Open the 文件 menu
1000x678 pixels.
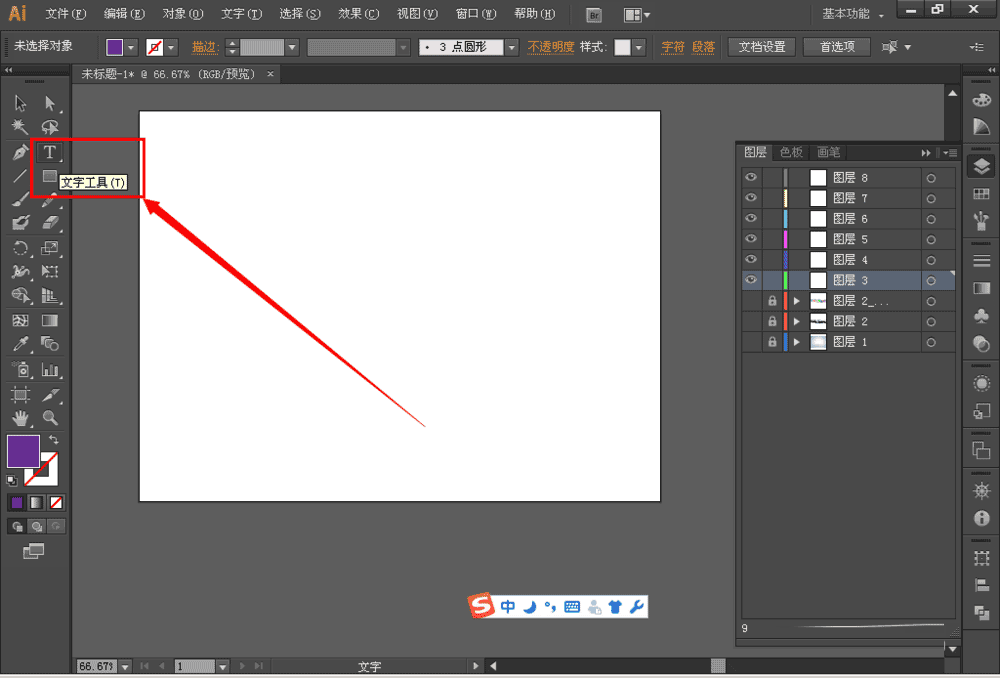[66, 14]
